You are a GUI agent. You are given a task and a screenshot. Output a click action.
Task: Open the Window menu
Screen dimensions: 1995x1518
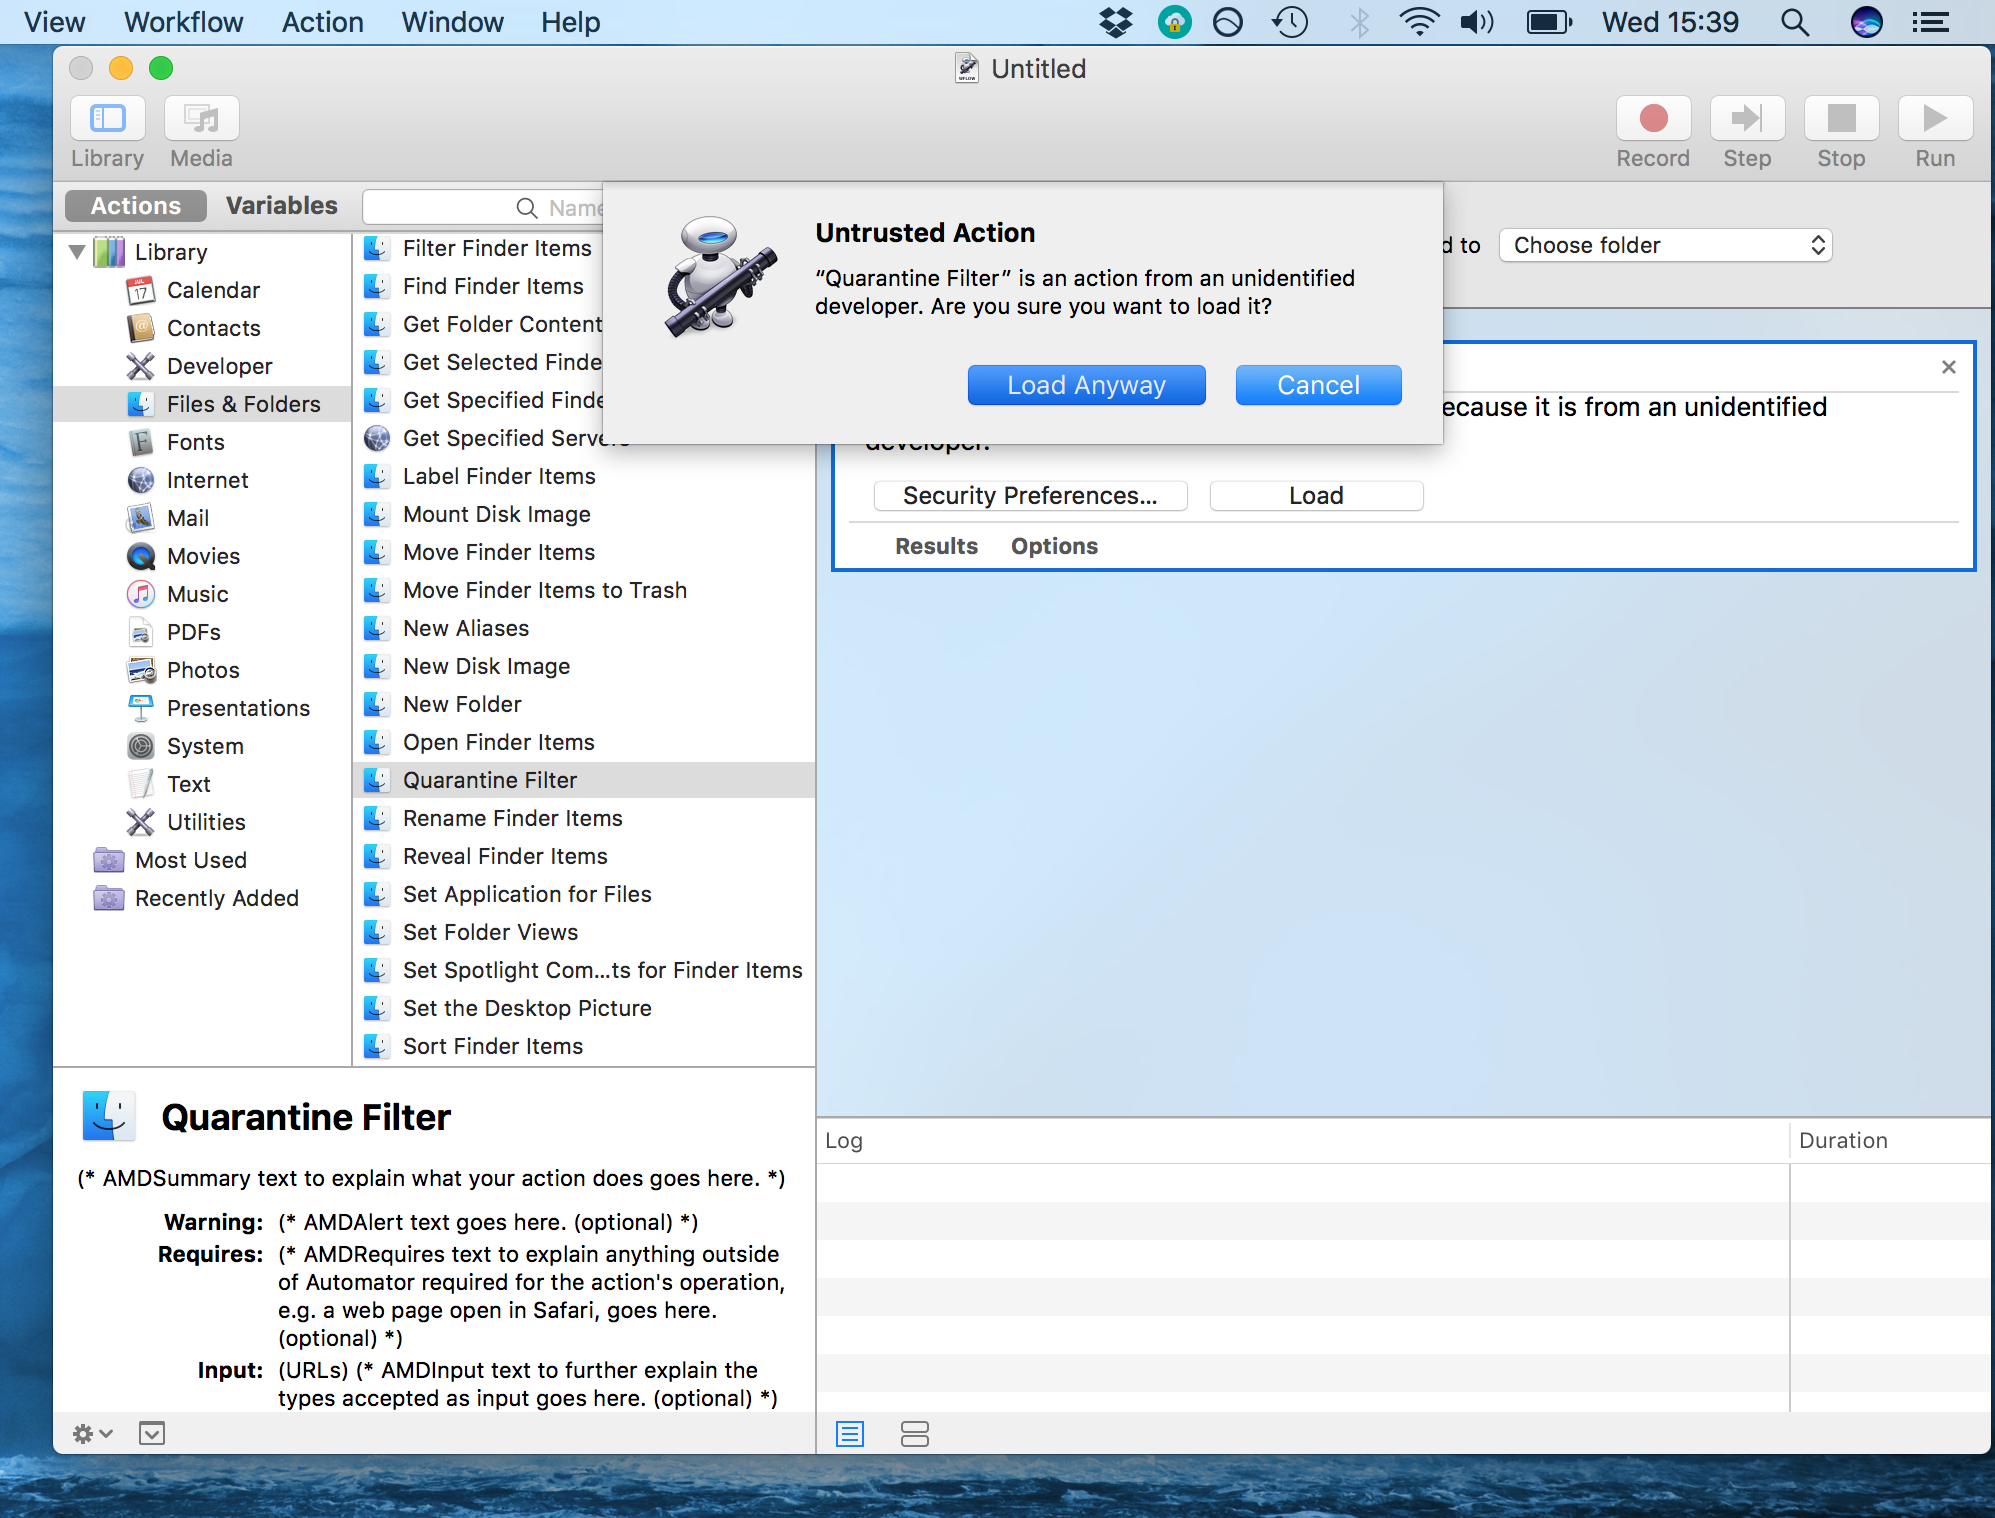(452, 22)
